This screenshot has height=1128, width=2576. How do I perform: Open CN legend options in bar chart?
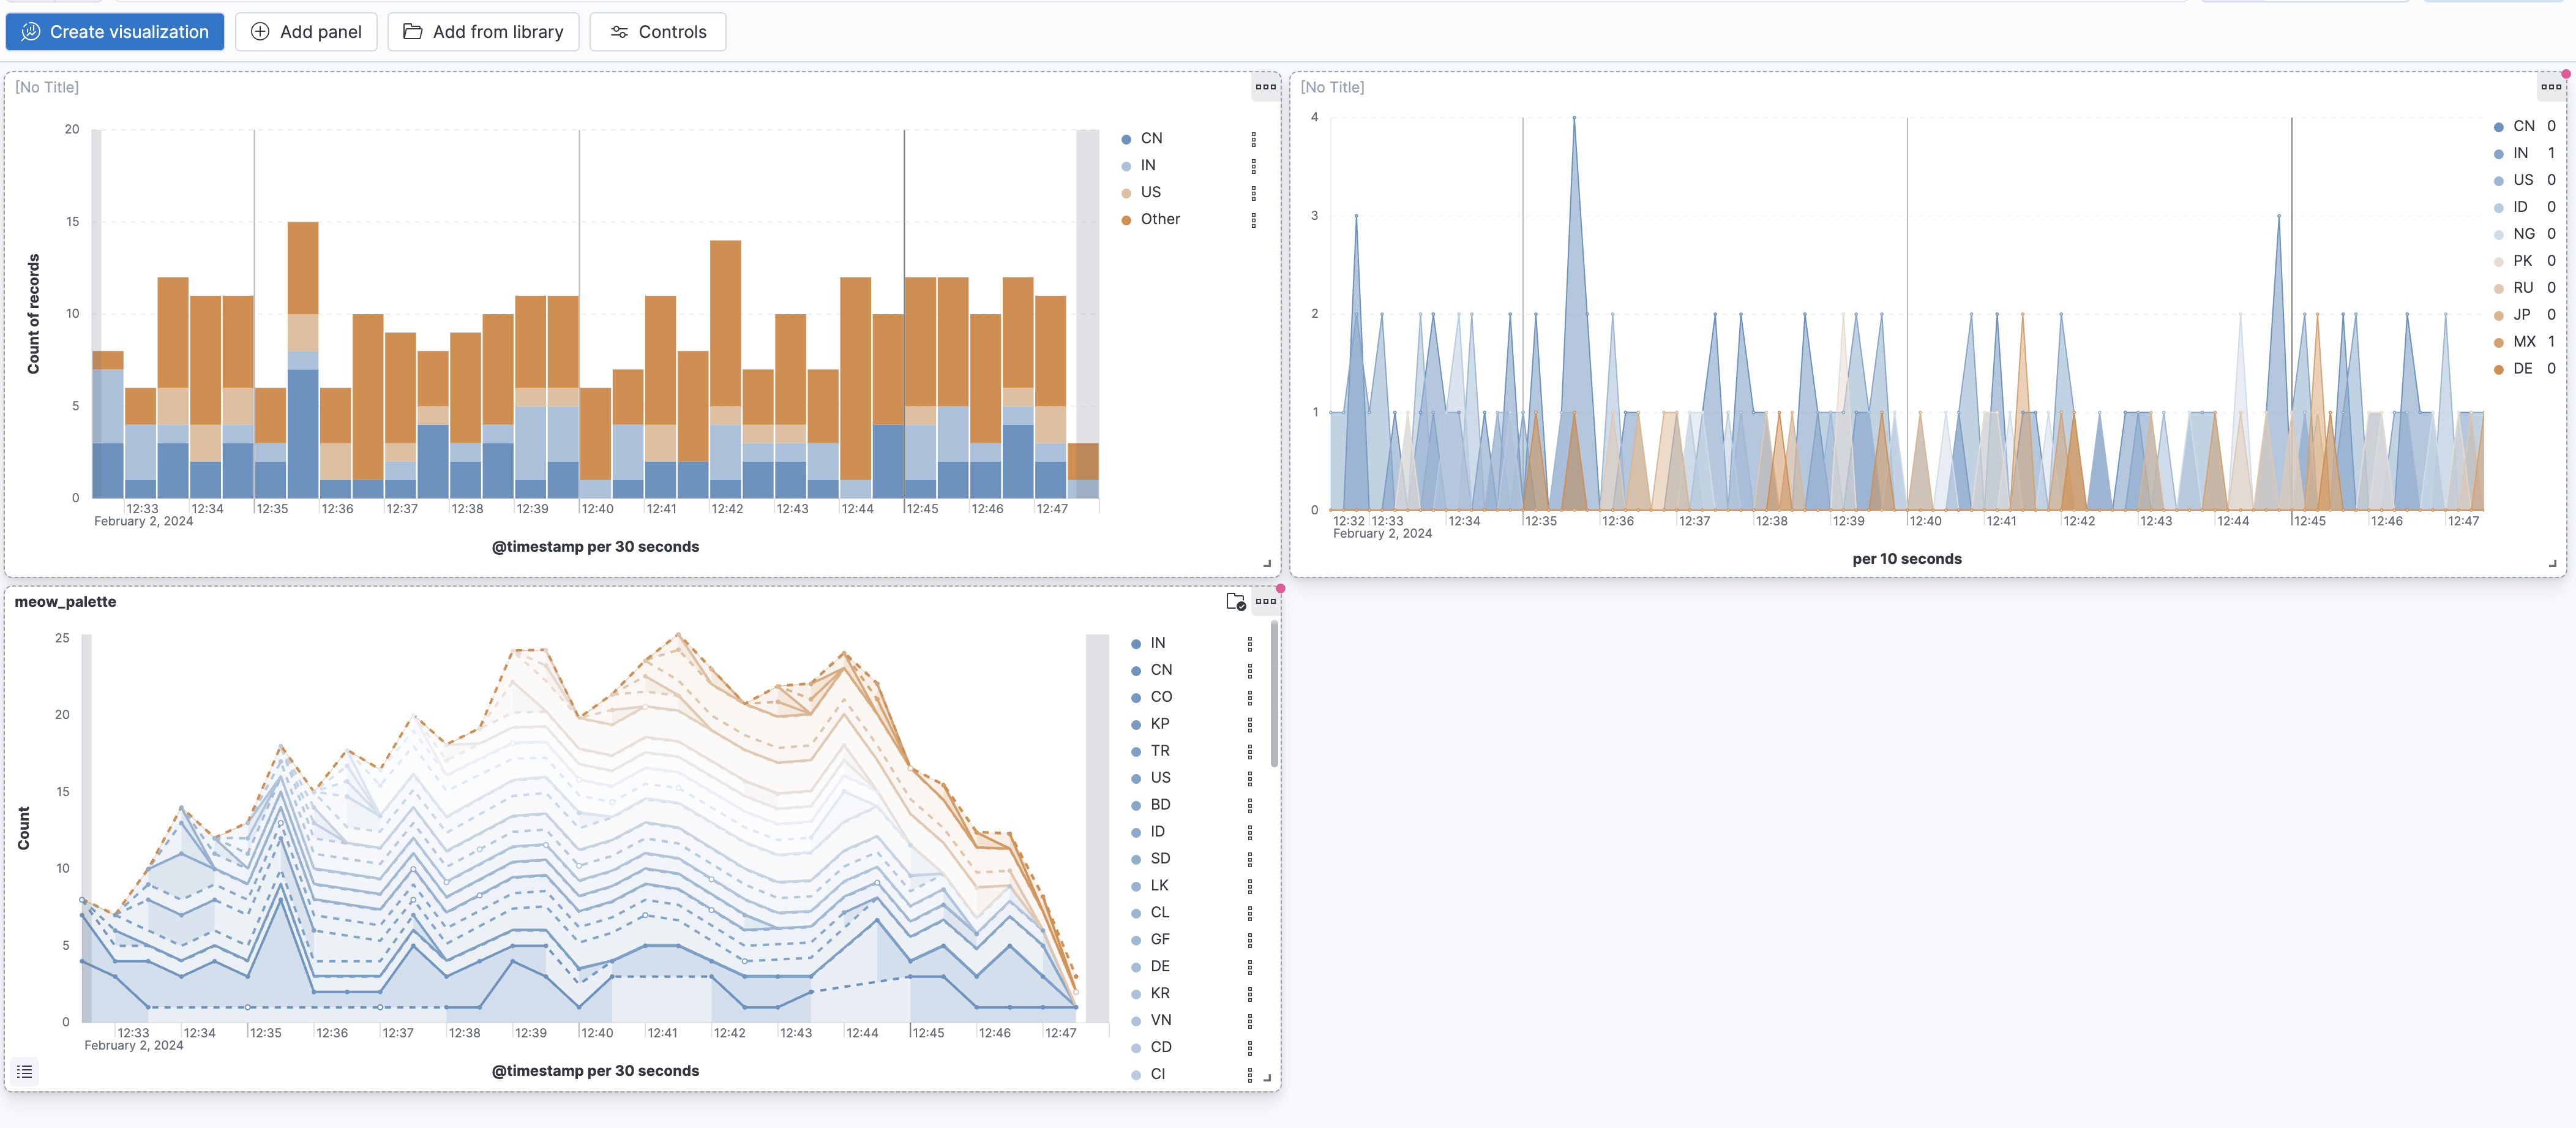(x=1253, y=139)
